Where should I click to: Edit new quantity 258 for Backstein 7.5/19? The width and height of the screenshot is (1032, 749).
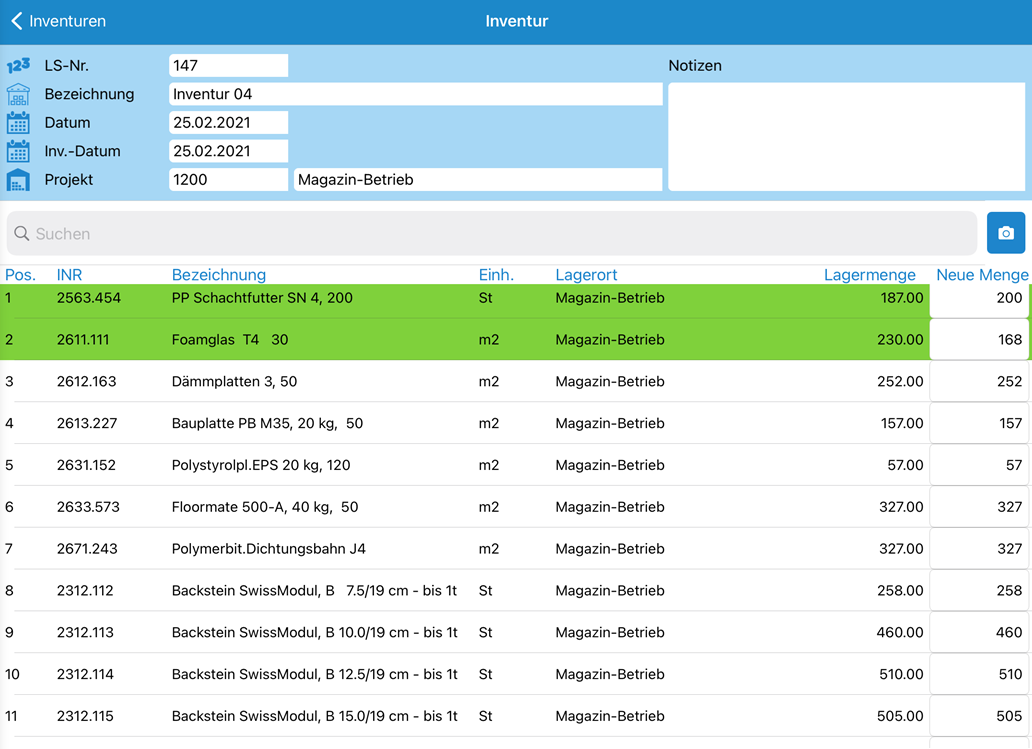coord(979,590)
